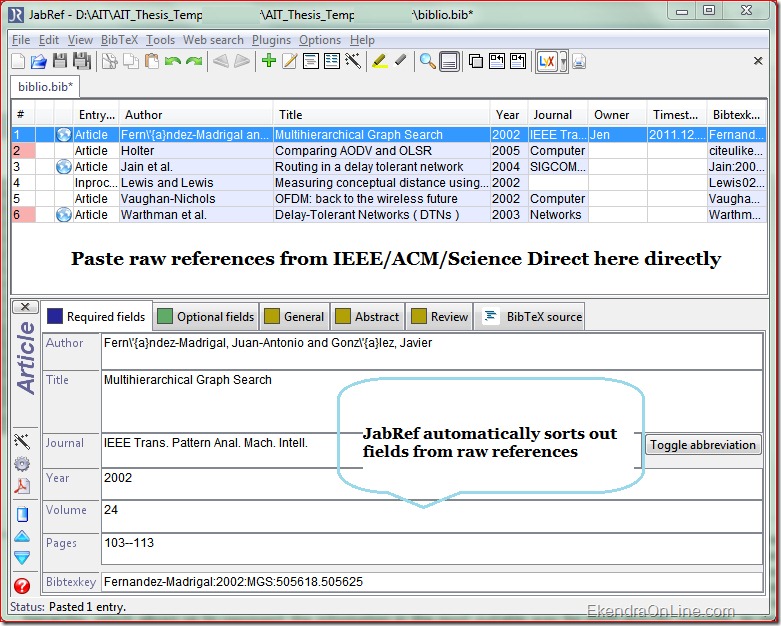781x626 pixels.
Task: Click in the Pages field containing 103--113
Action: point(432,549)
